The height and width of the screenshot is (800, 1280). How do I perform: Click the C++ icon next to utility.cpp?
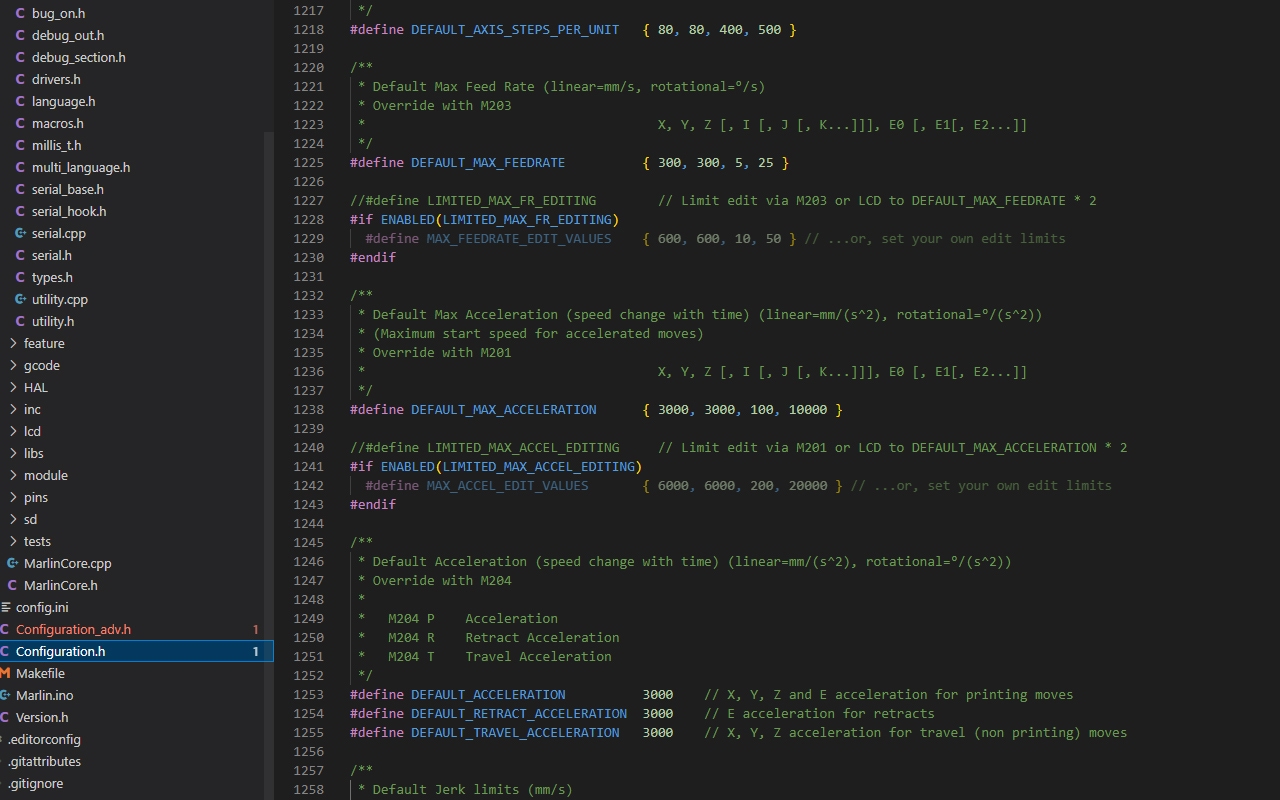point(20,299)
